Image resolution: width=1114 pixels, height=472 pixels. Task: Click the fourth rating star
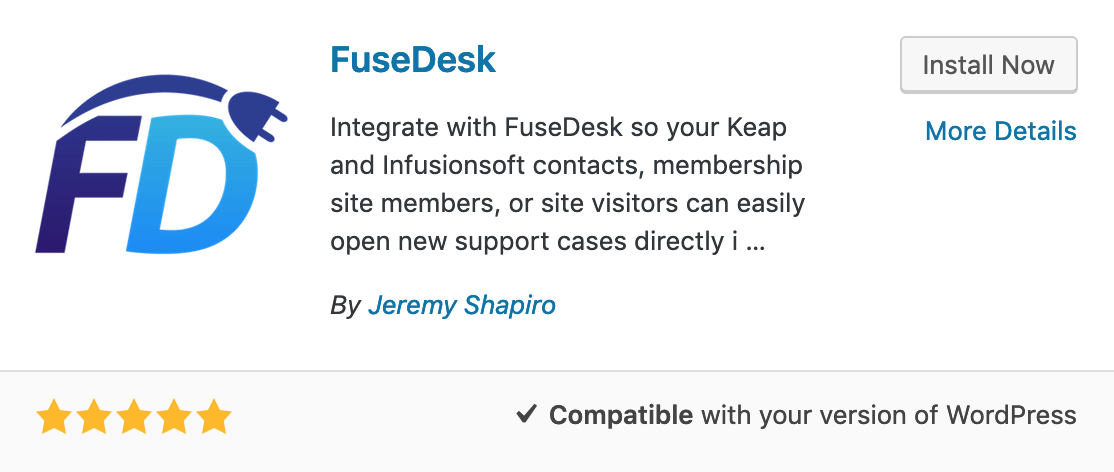click(x=174, y=417)
